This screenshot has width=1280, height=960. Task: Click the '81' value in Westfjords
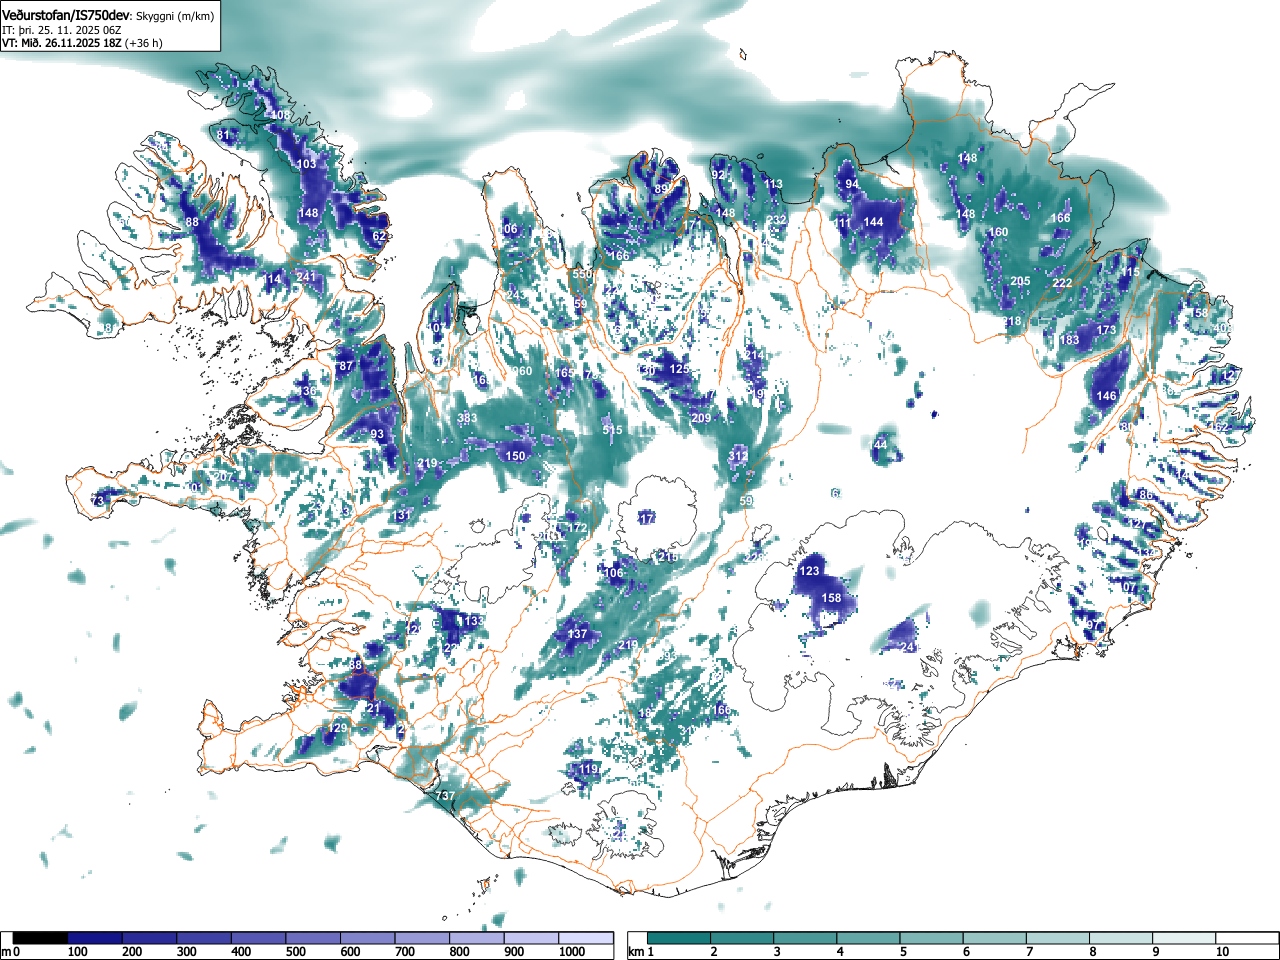(223, 135)
